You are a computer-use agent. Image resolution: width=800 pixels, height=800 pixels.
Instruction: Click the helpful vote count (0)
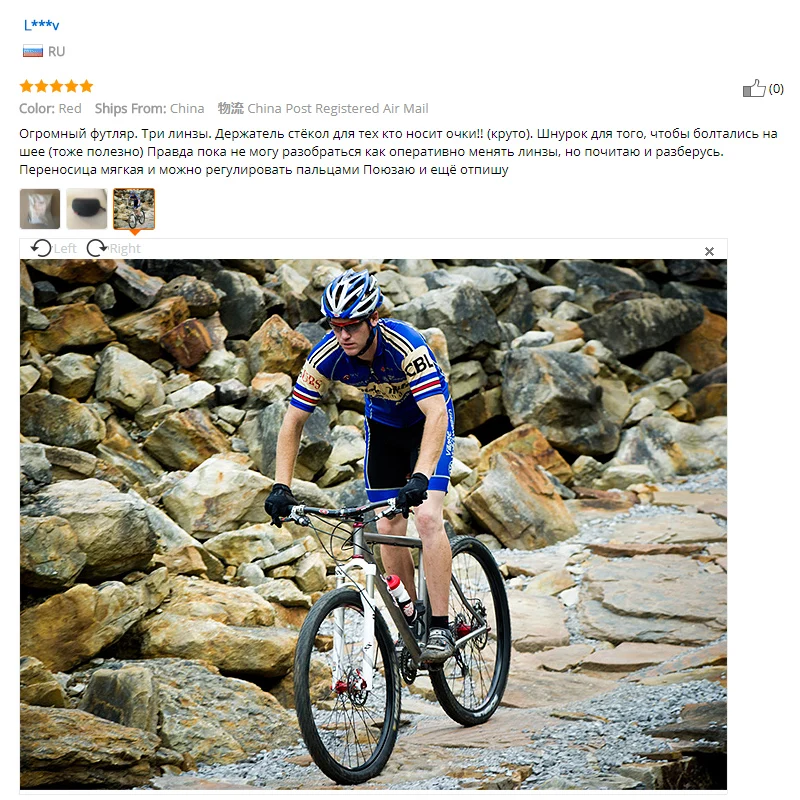click(x=776, y=89)
